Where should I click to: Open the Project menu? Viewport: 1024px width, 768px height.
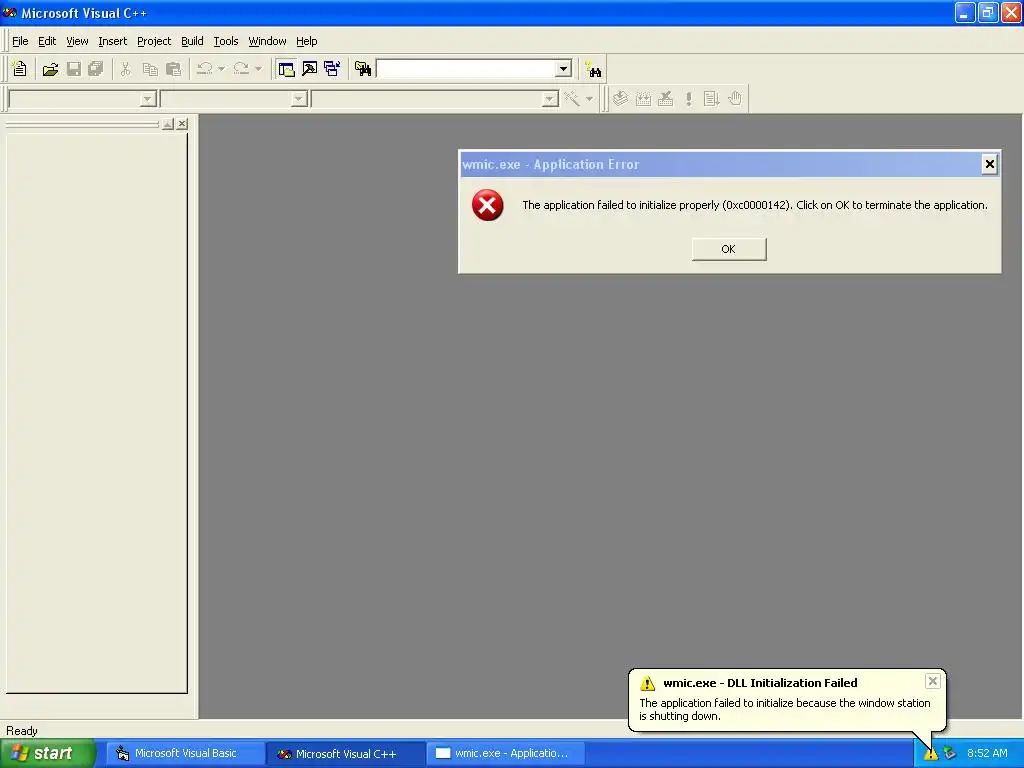tap(154, 41)
